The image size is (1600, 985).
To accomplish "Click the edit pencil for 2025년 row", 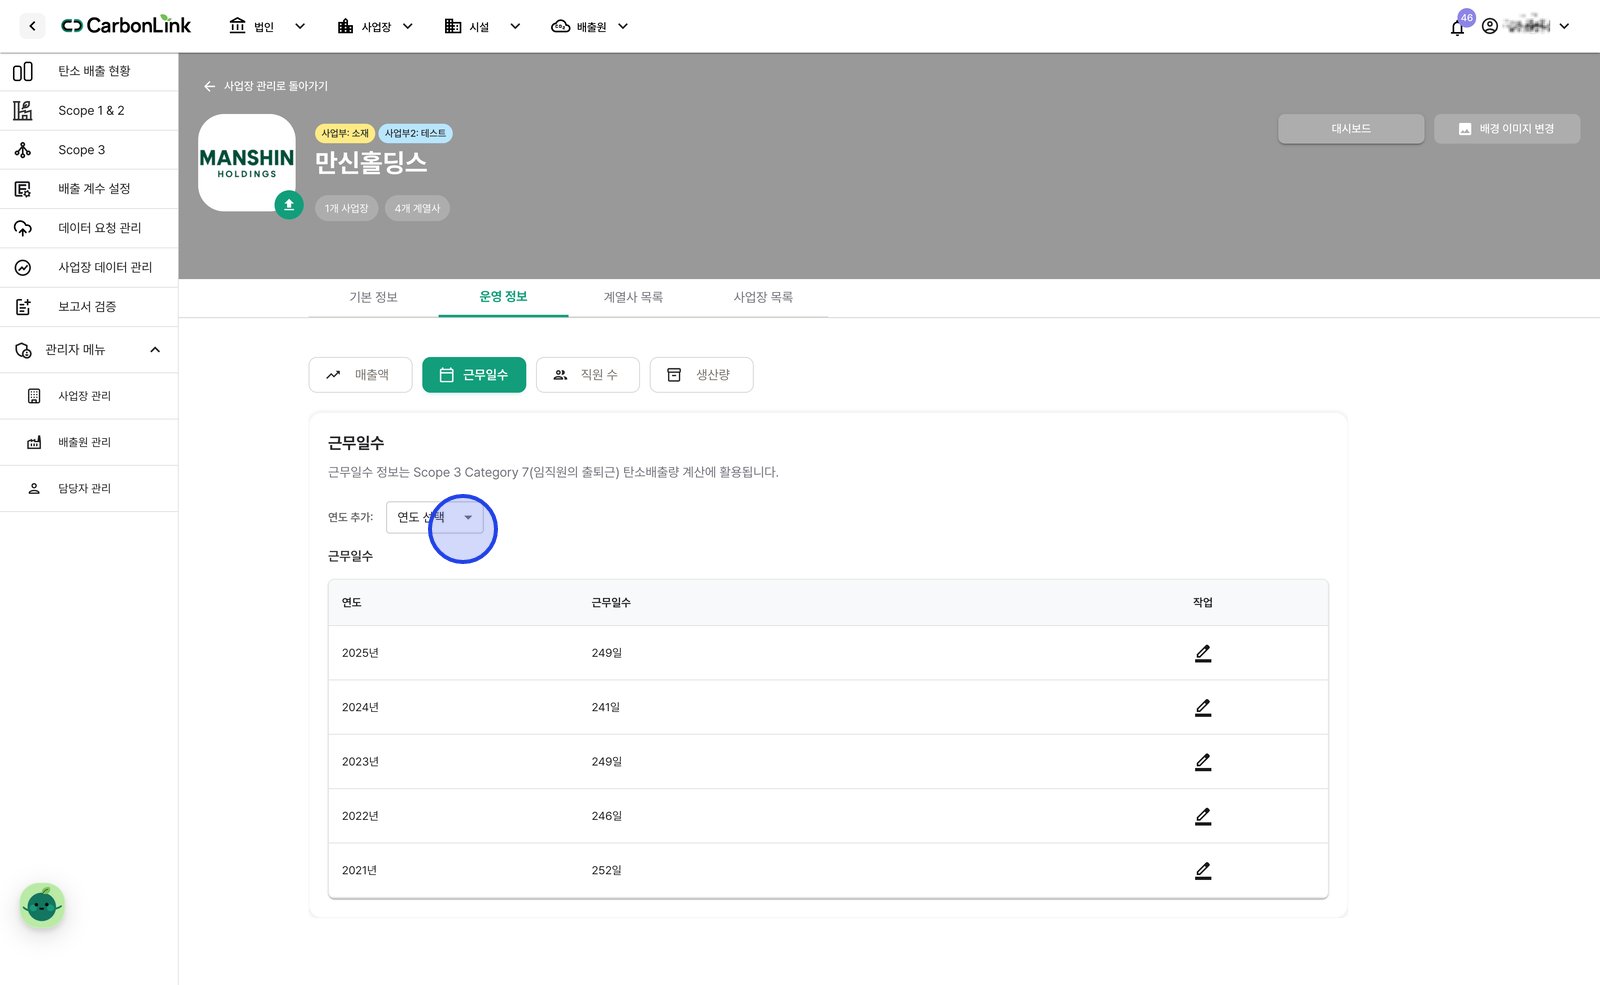I will pyautogui.click(x=1203, y=653).
